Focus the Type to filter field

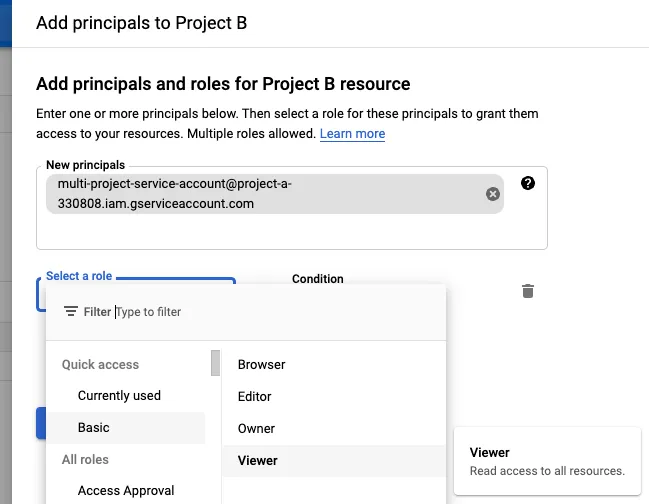[x=148, y=312]
